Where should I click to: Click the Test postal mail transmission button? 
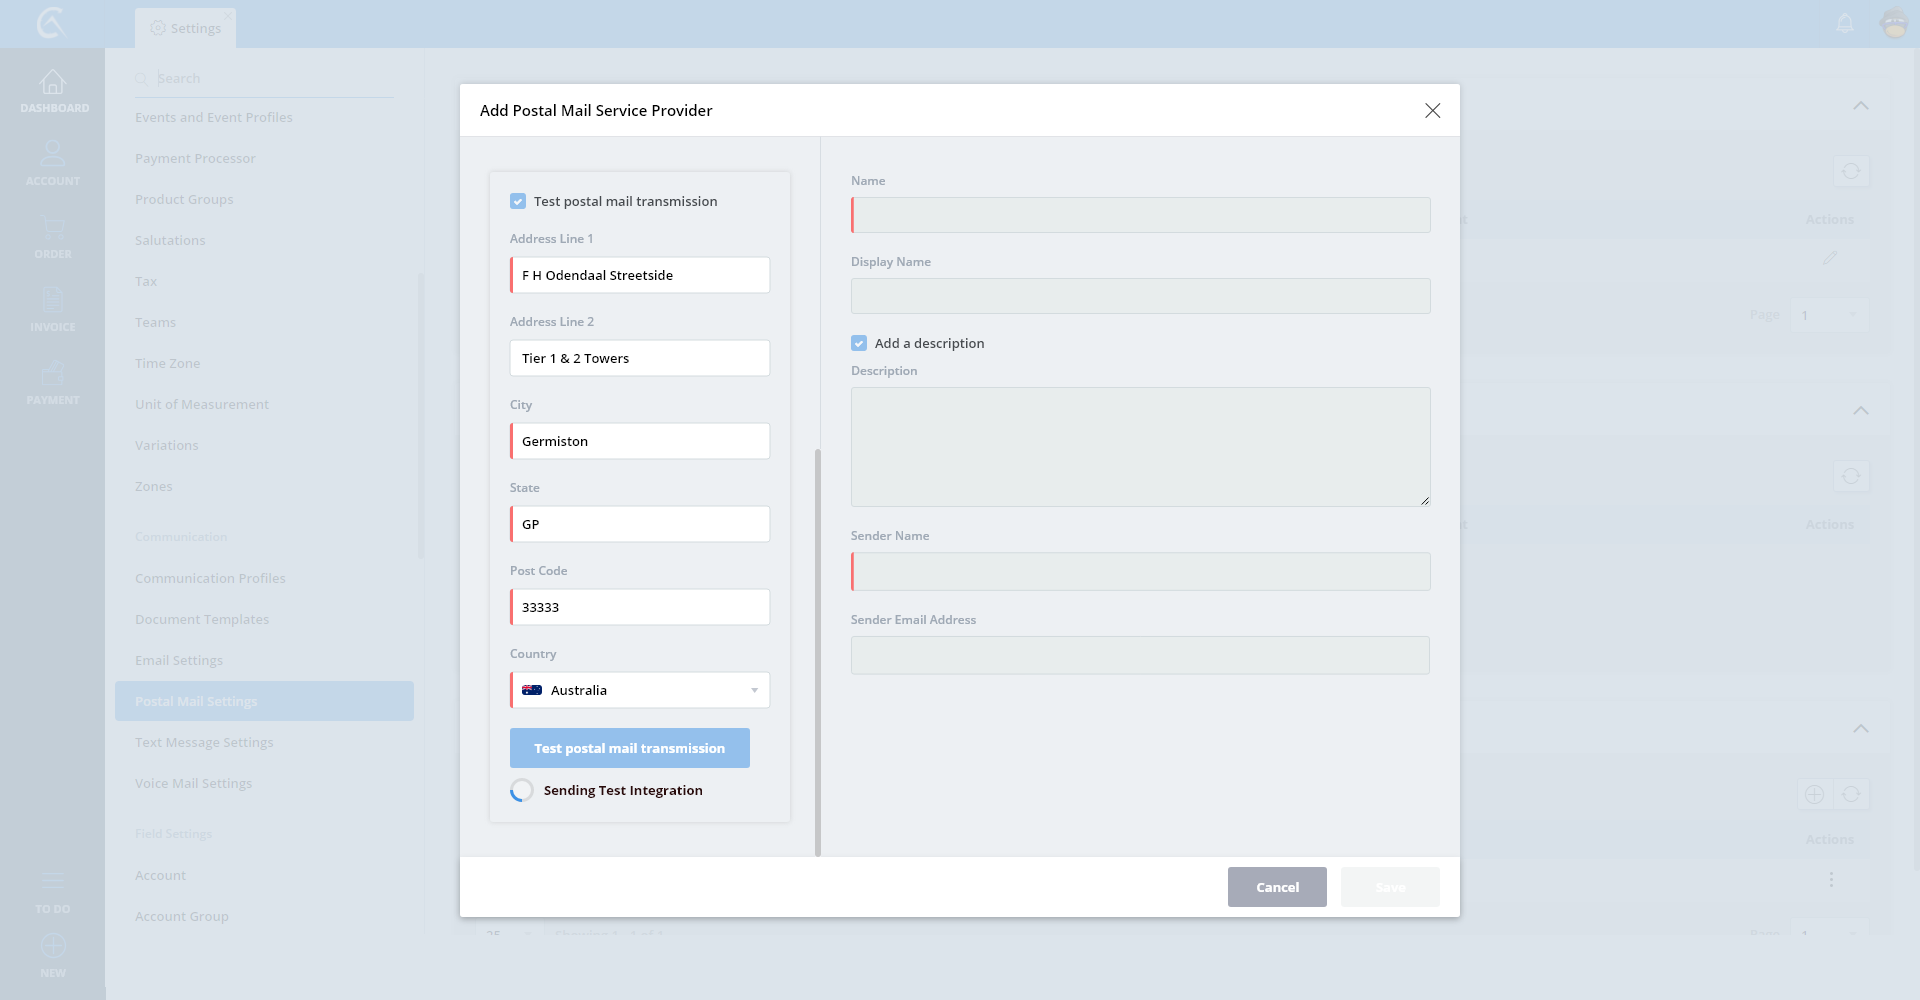[629, 748]
